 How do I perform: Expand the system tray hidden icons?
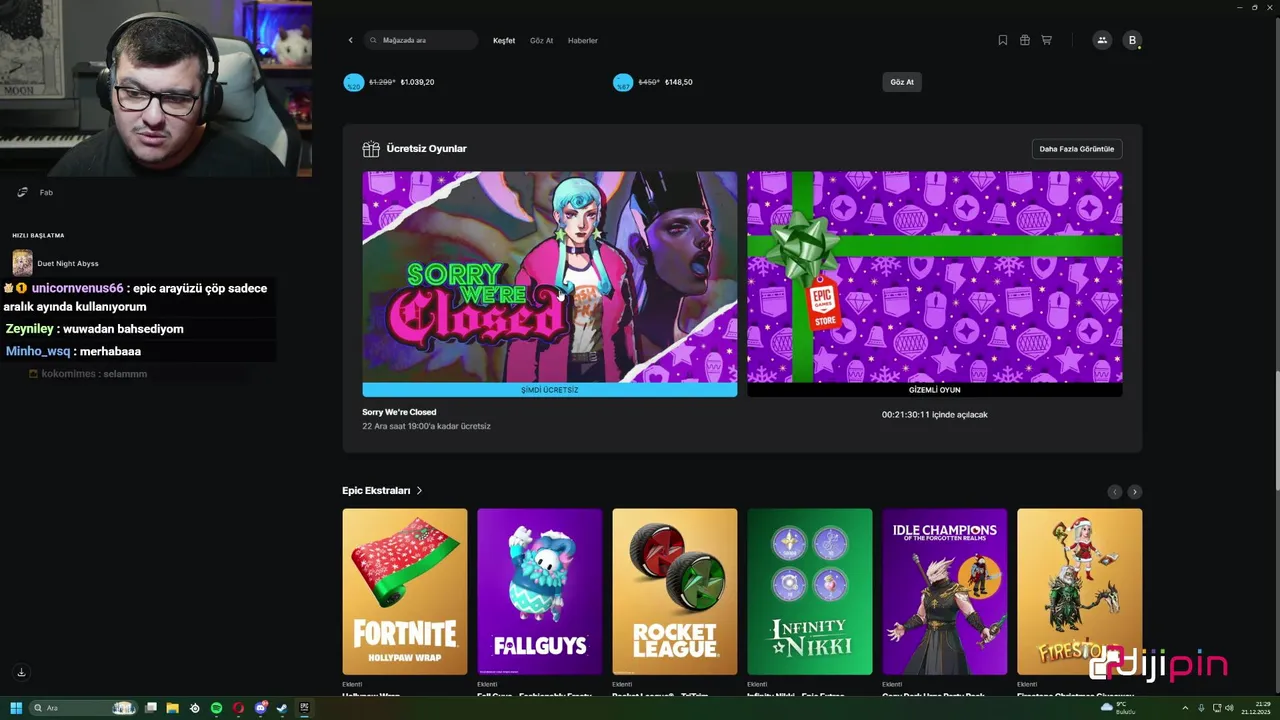click(x=1183, y=708)
